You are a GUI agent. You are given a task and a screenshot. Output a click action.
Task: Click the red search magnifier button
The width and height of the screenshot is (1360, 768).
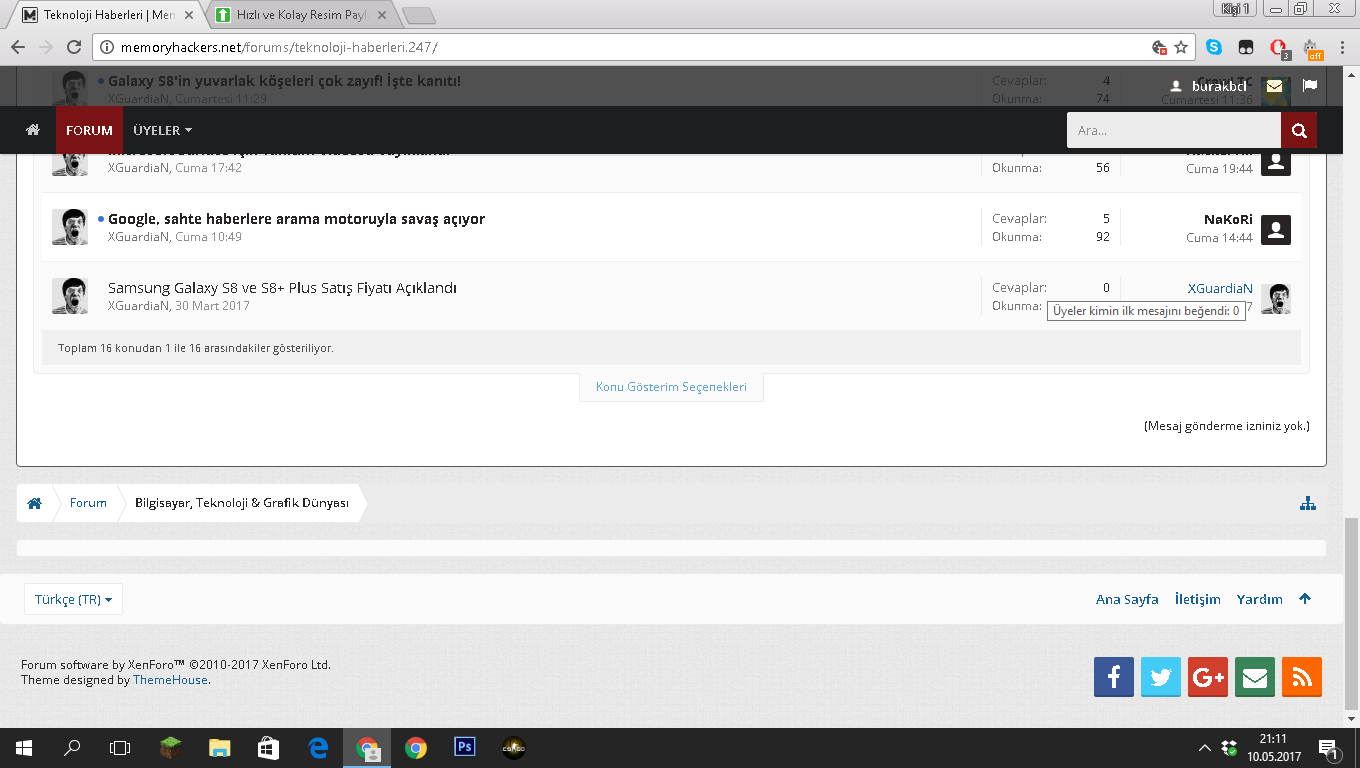click(1299, 130)
